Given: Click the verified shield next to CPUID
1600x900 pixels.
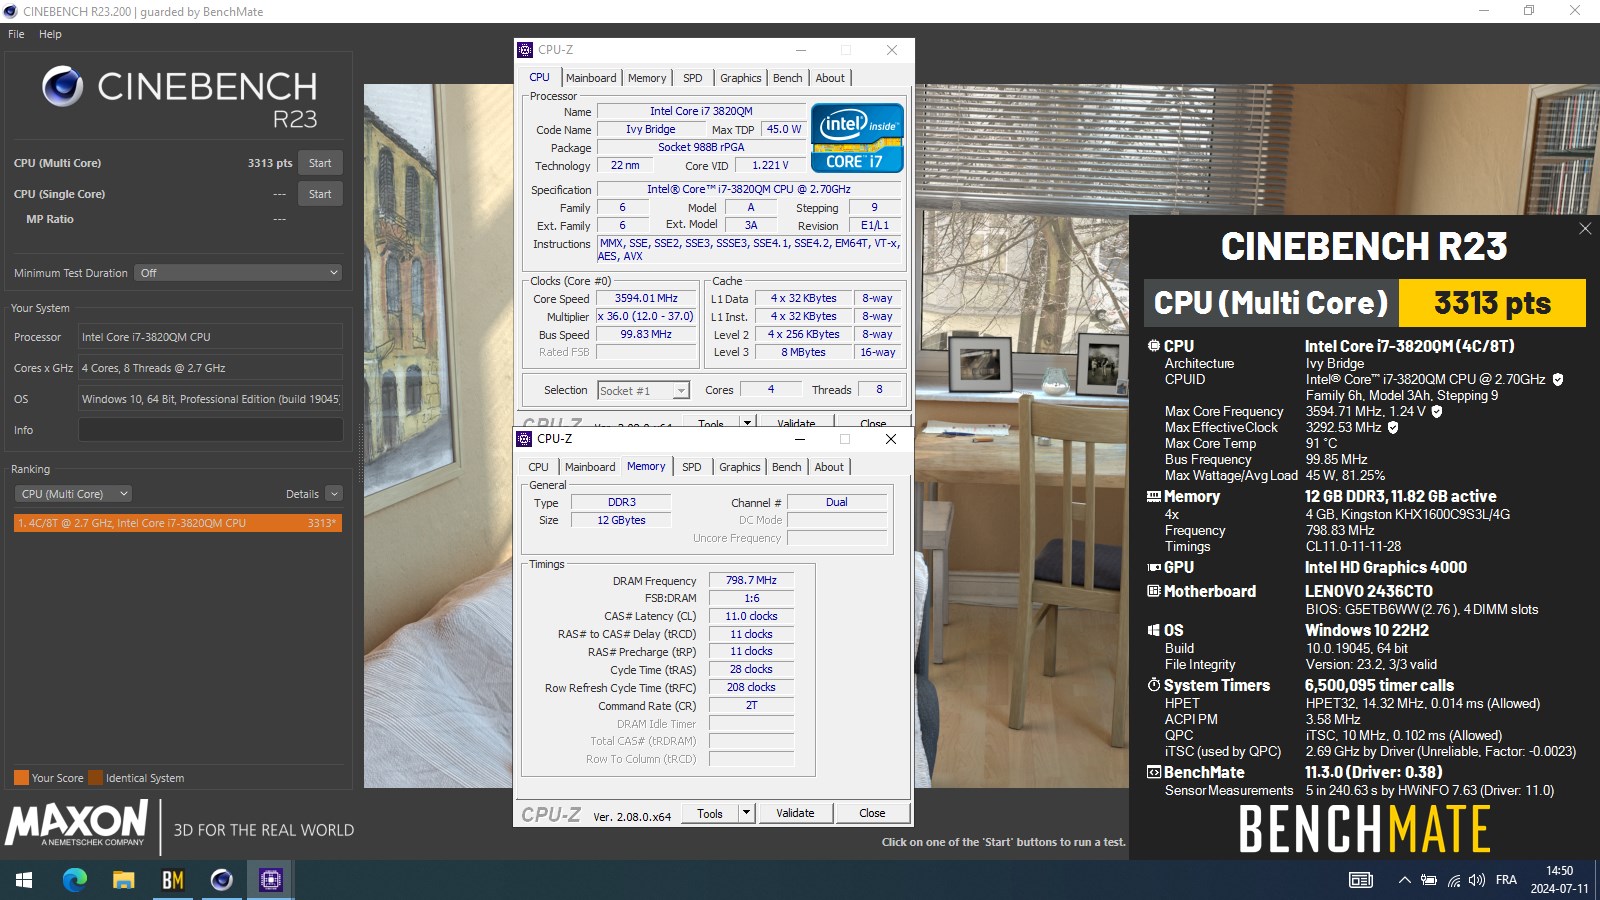Looking at the screenshot, I should tap(1558, 379).
